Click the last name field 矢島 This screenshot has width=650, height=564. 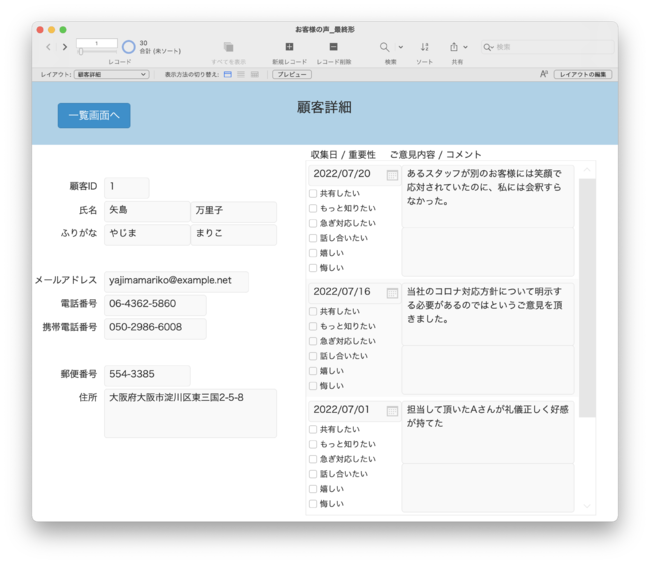click(147, 211)
